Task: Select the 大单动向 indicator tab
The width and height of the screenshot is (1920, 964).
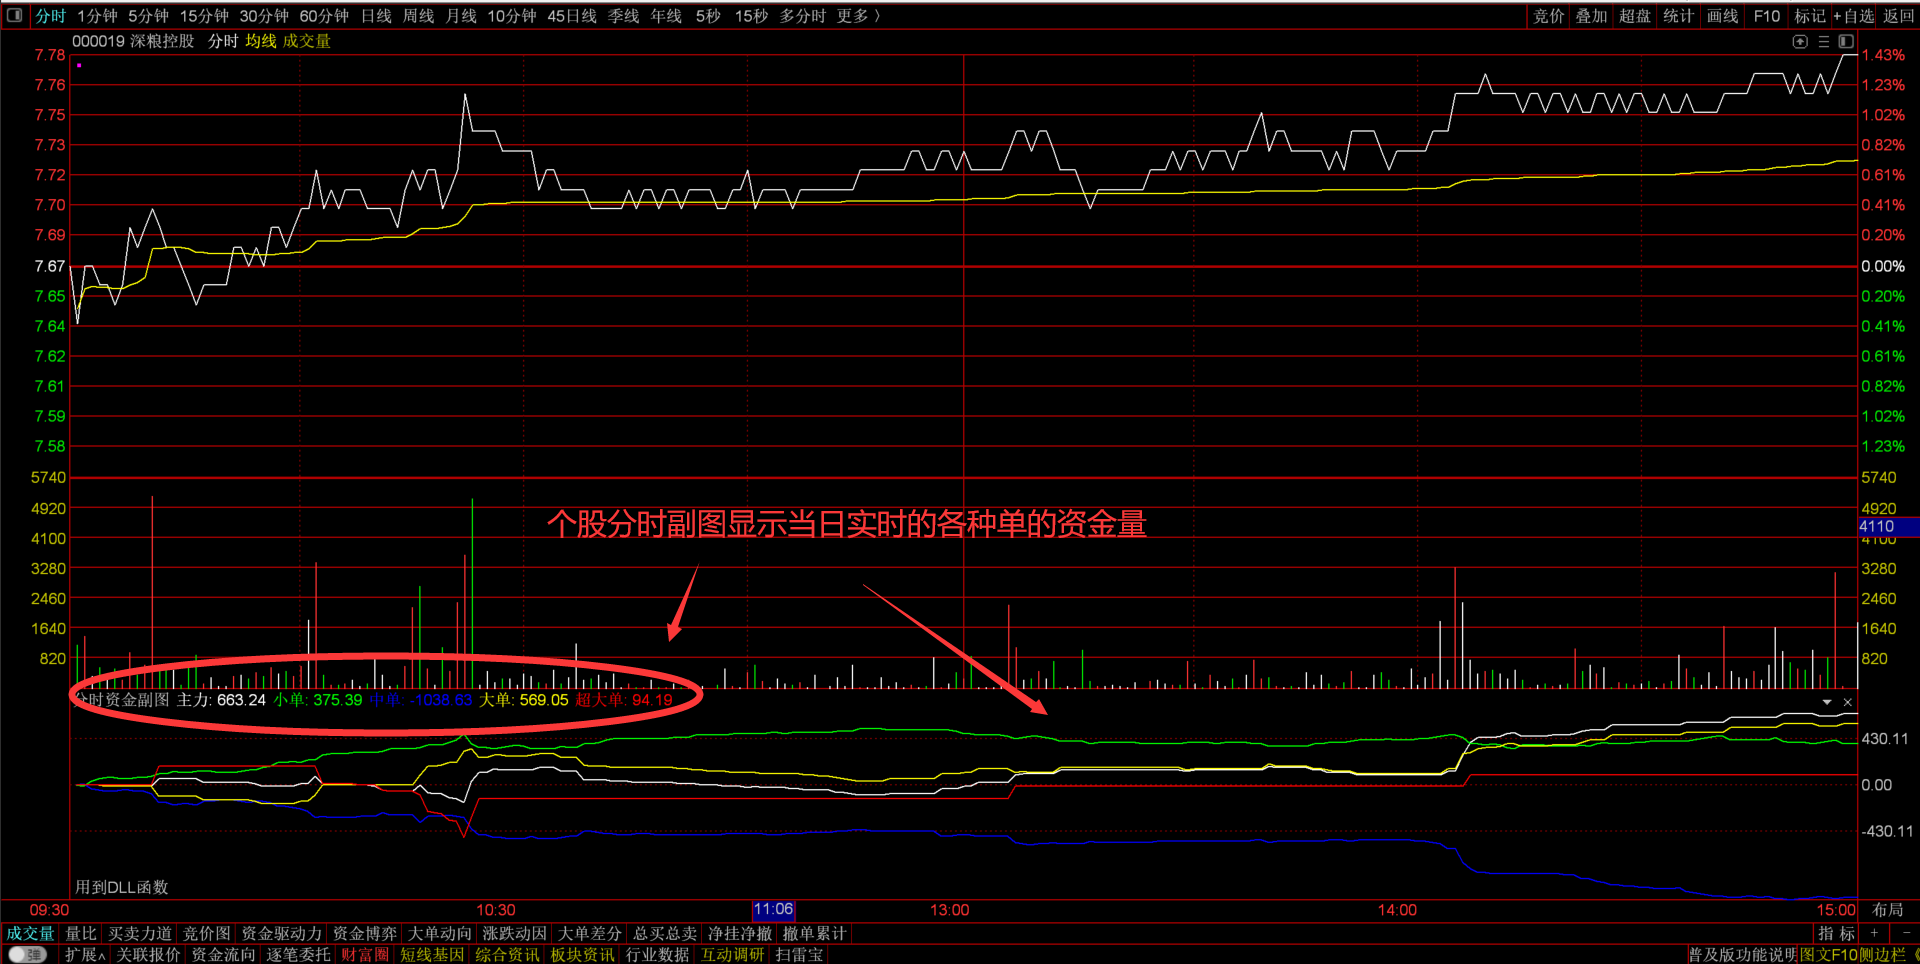Action: coord(440,933)
